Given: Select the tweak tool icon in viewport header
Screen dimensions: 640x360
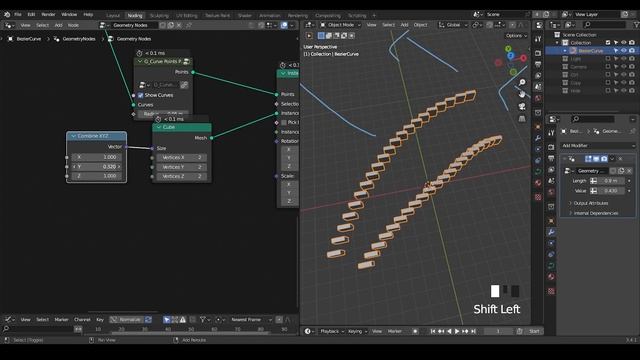Looking at the screenshot, I should [309, 36].
